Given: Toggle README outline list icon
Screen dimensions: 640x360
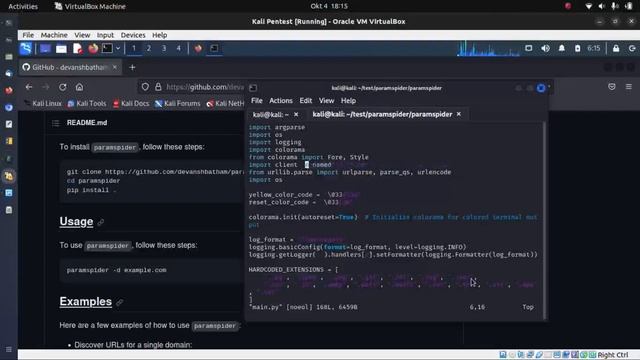Looking at the screenshot, I should click(x=56, y=123).
